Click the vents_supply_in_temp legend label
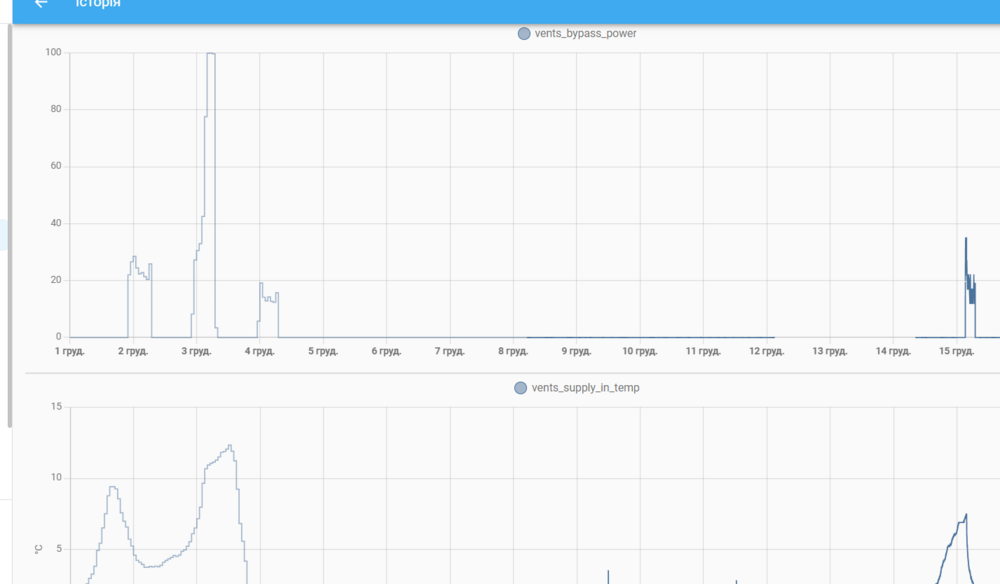Screen dimensions: 1000x584 pos(585,388)
